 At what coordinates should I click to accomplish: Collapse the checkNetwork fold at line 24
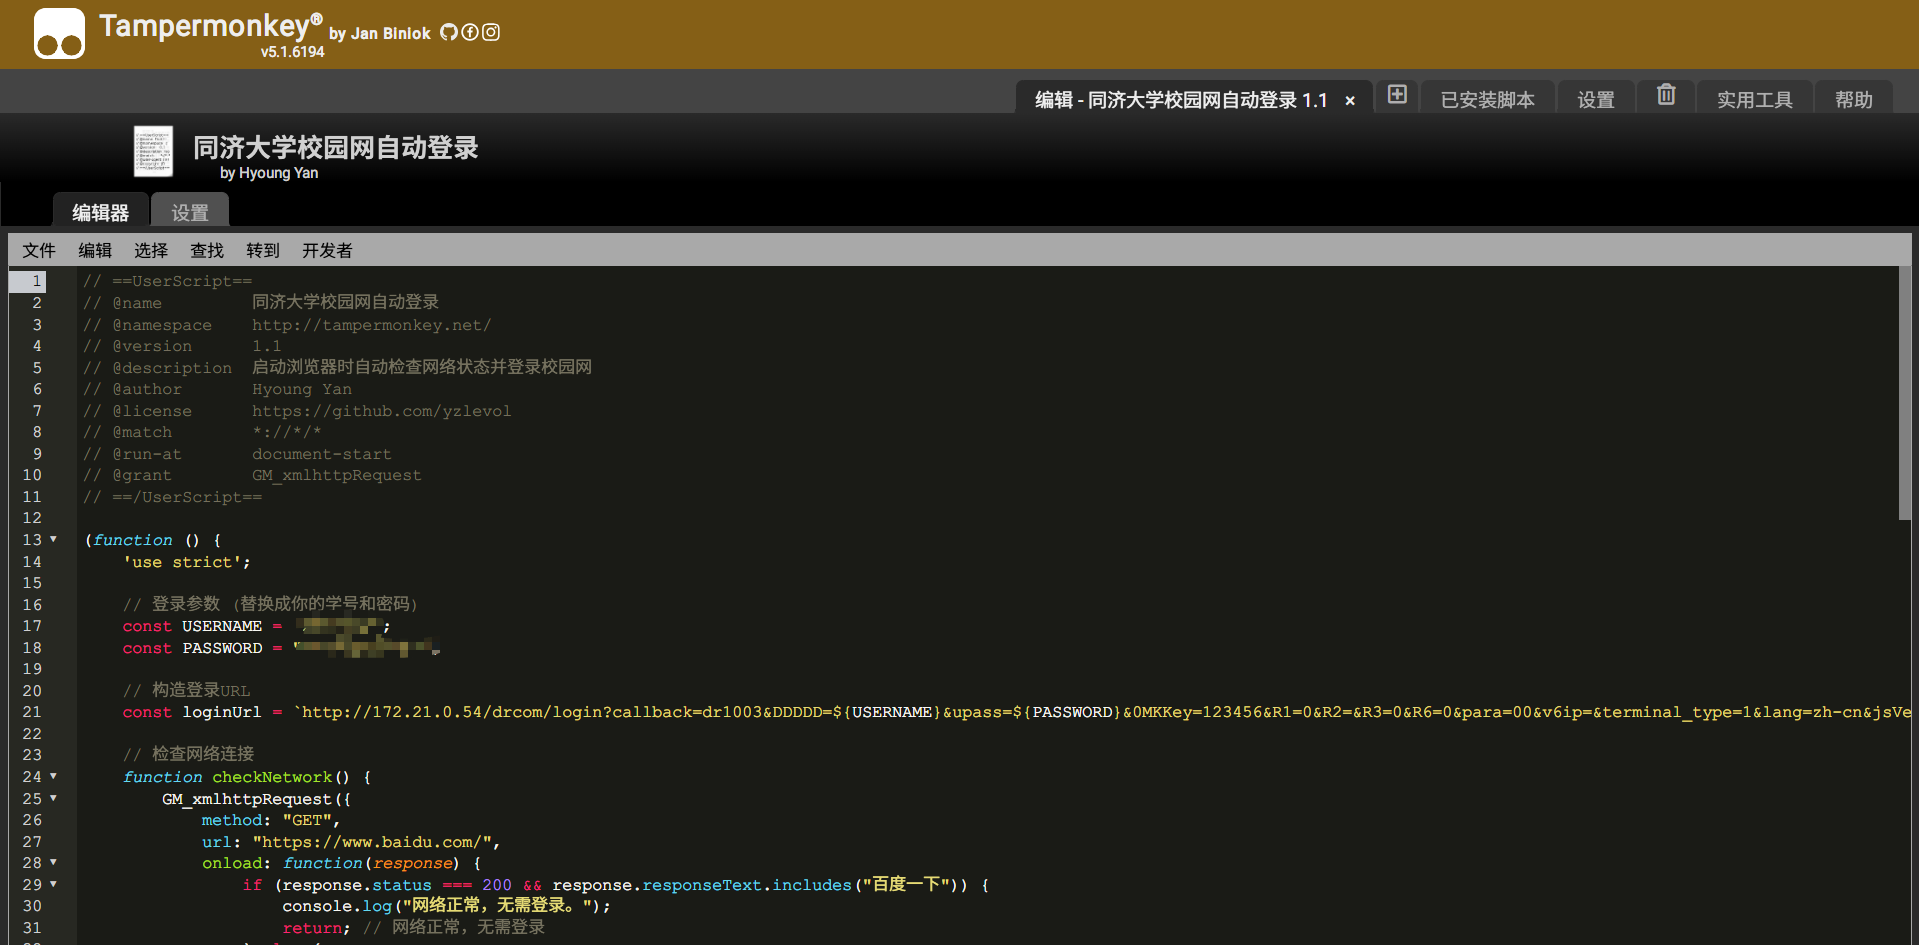tap(54, 777)
